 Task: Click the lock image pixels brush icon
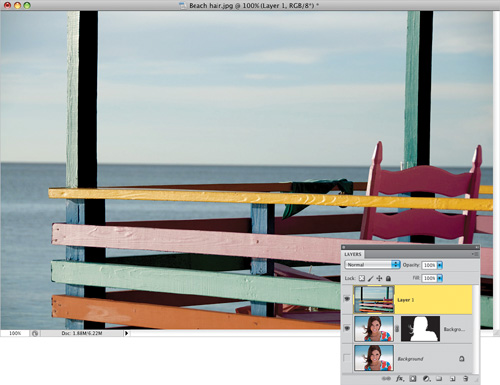click(371, 278)
